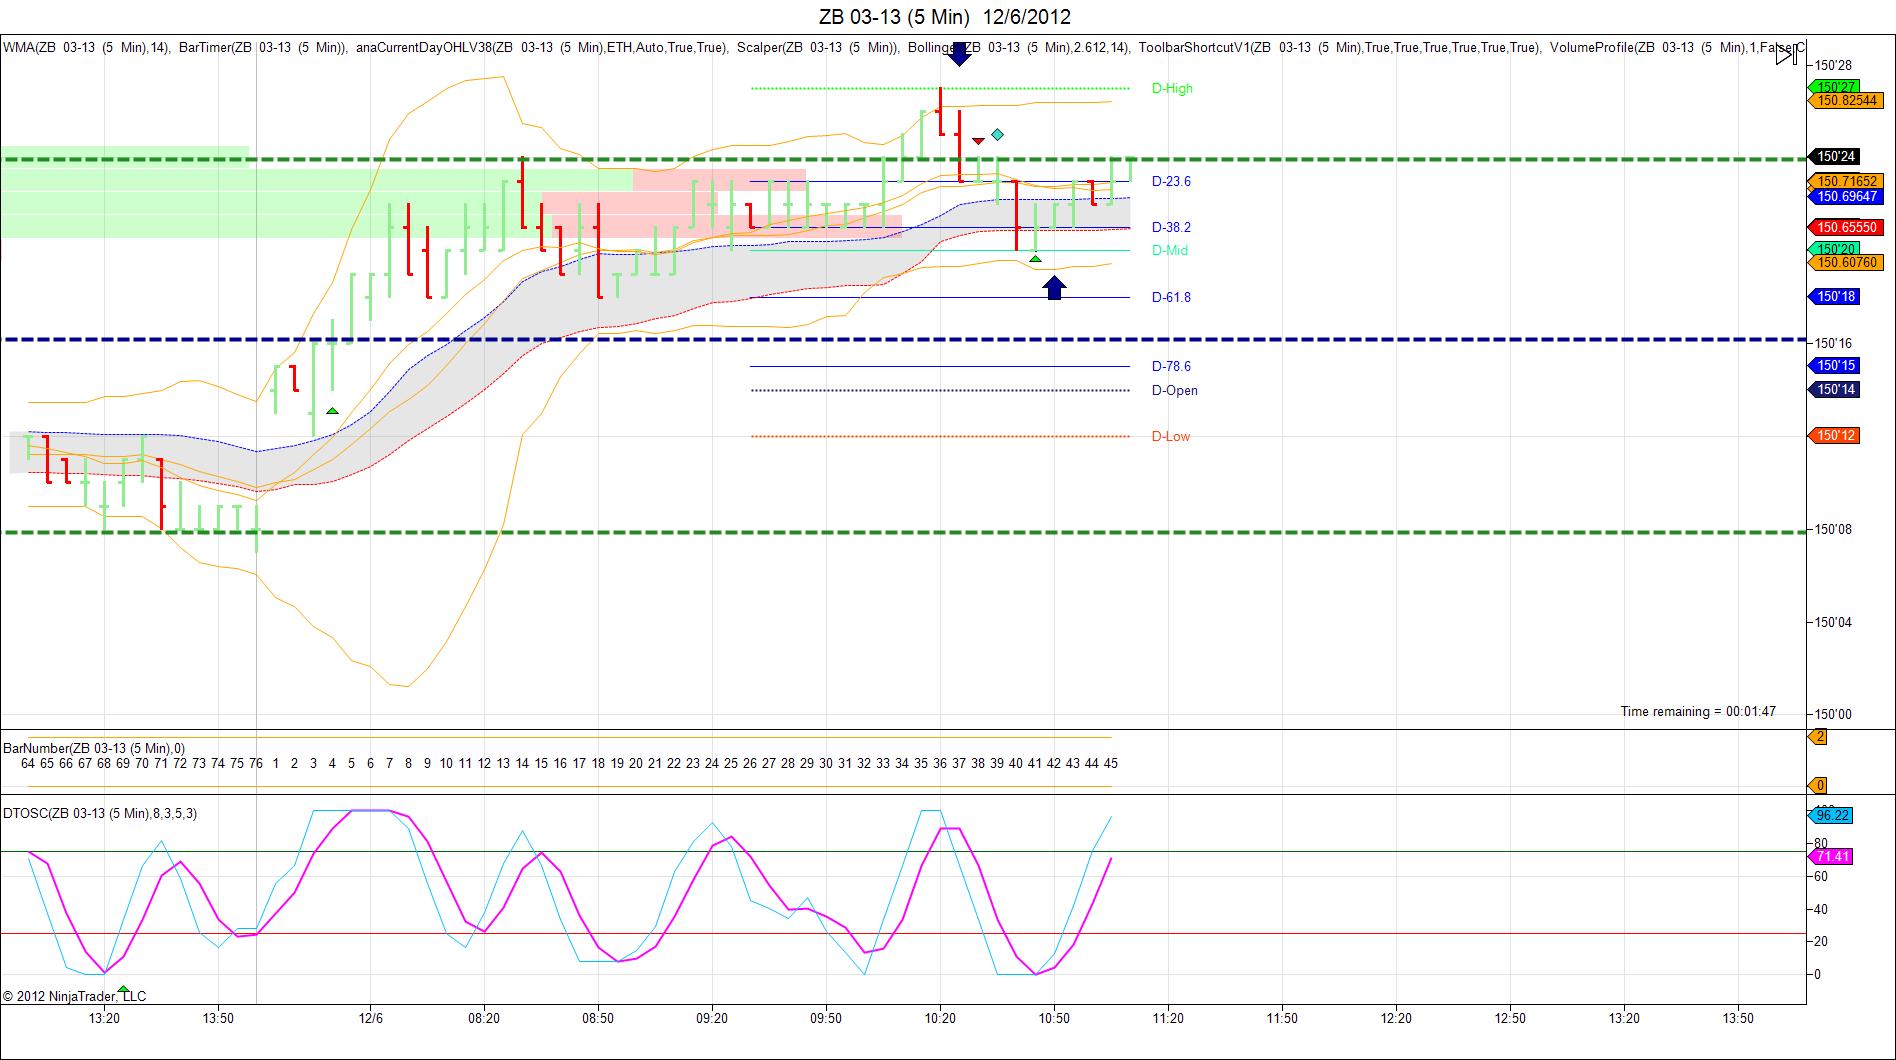Click the D-Mid level label
Screen dimensions: 1896x1060
click(1169, 250)
